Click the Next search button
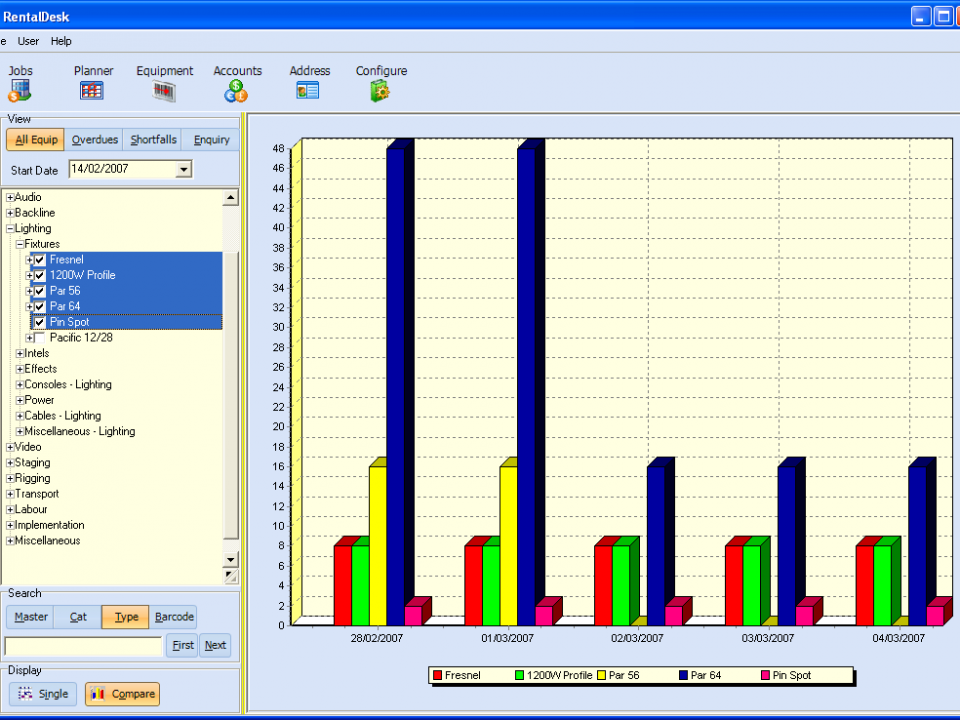 [215, 645]
